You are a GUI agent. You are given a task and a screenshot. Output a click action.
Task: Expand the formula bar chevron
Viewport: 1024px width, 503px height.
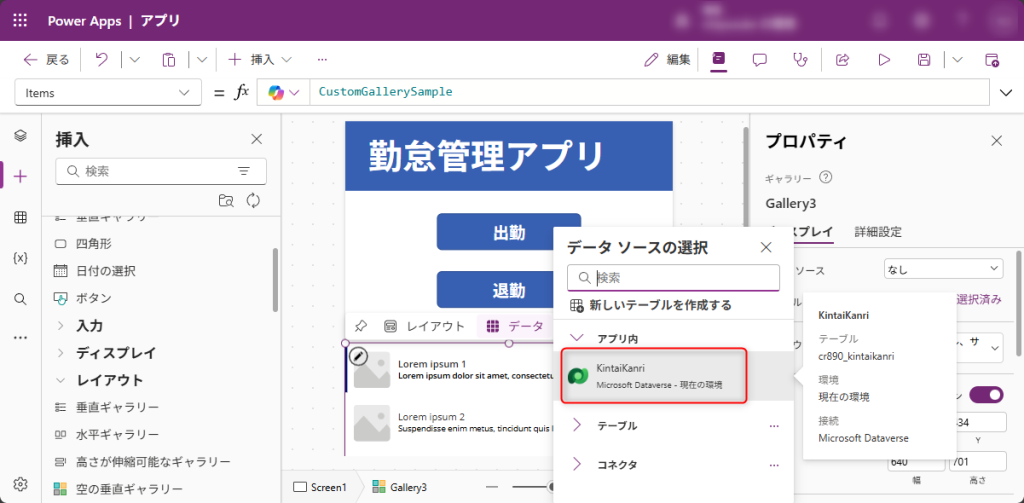click(x=1006, y=93)
